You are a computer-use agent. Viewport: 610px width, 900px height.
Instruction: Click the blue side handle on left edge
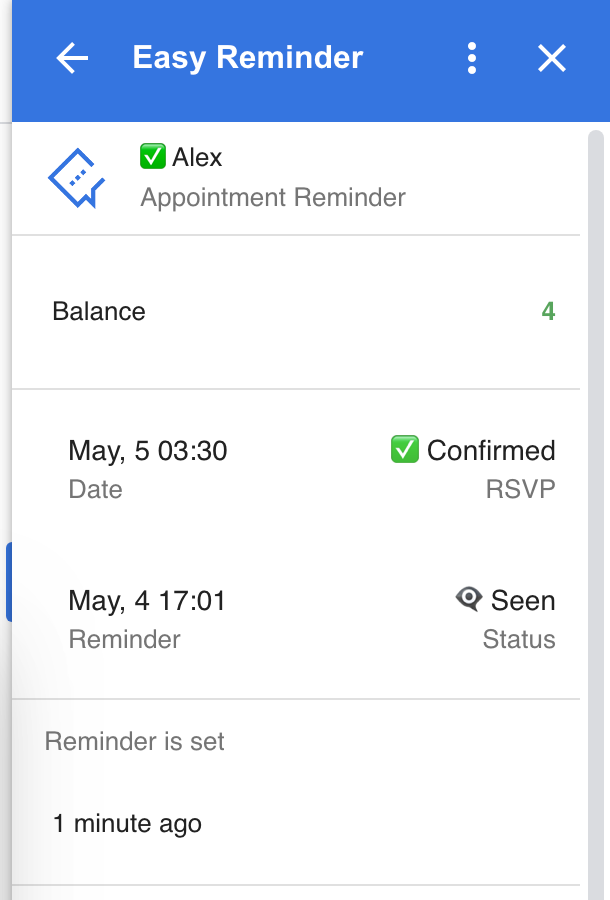8,582
